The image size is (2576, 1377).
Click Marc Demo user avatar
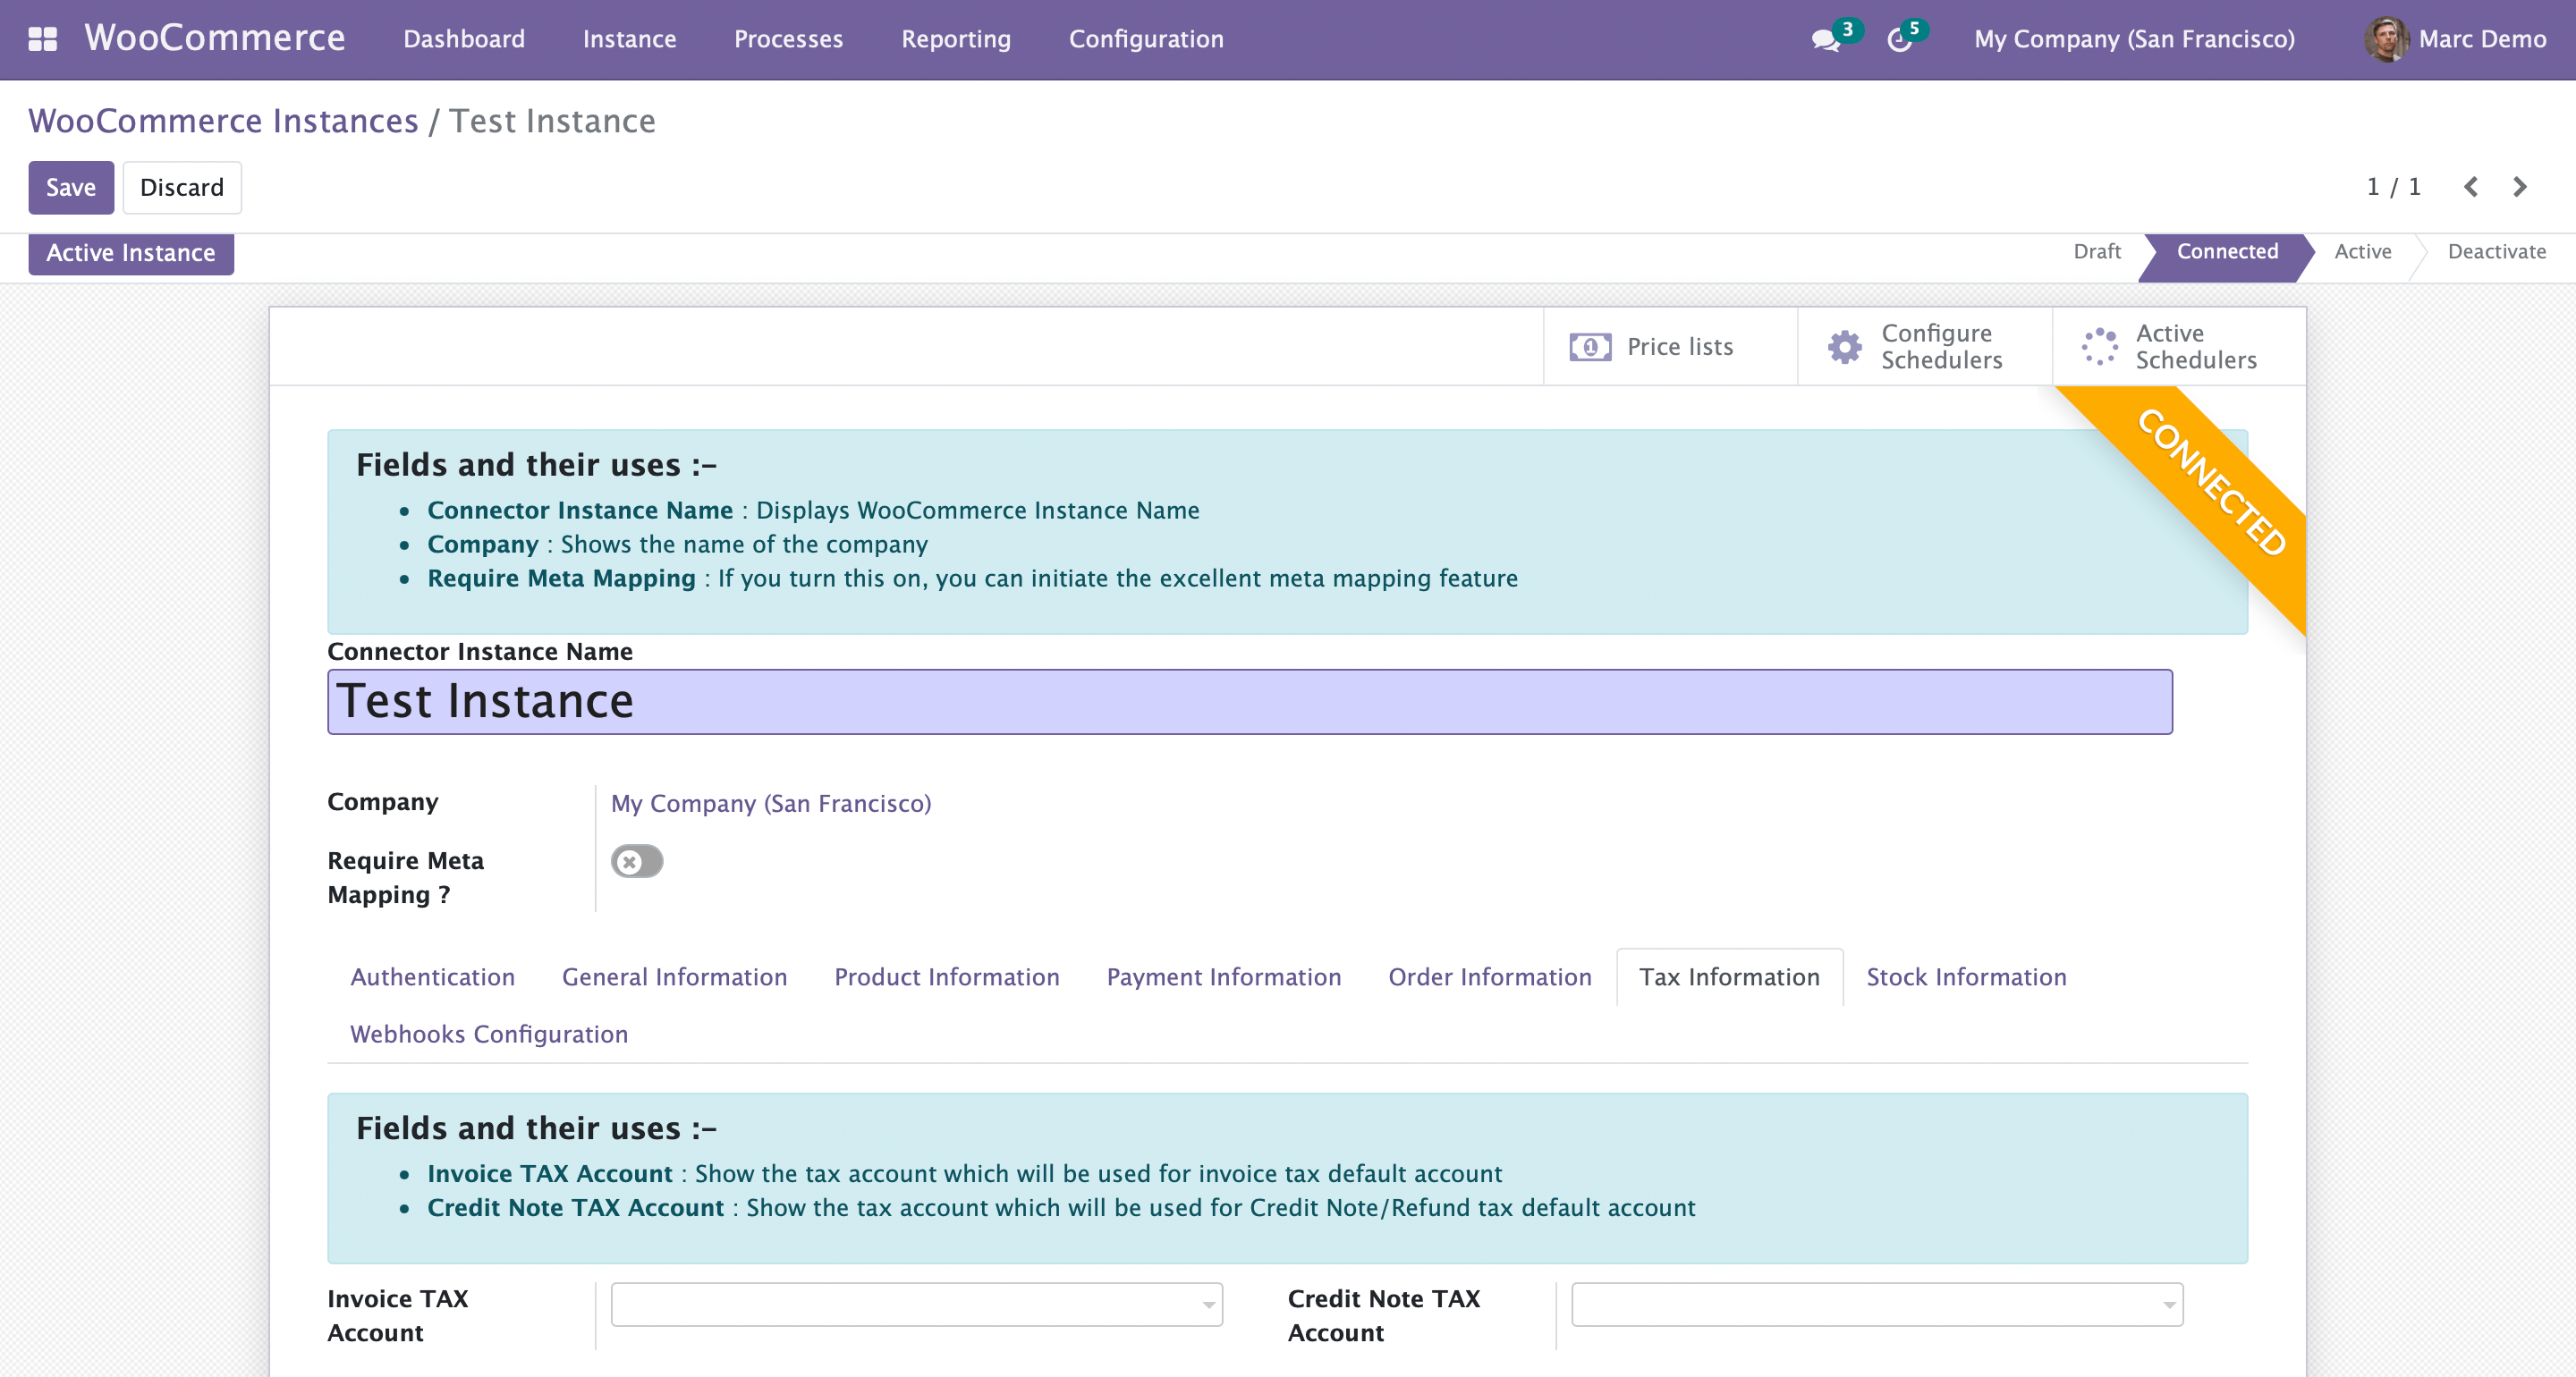pyautogui.click(x=2386, y=39)
